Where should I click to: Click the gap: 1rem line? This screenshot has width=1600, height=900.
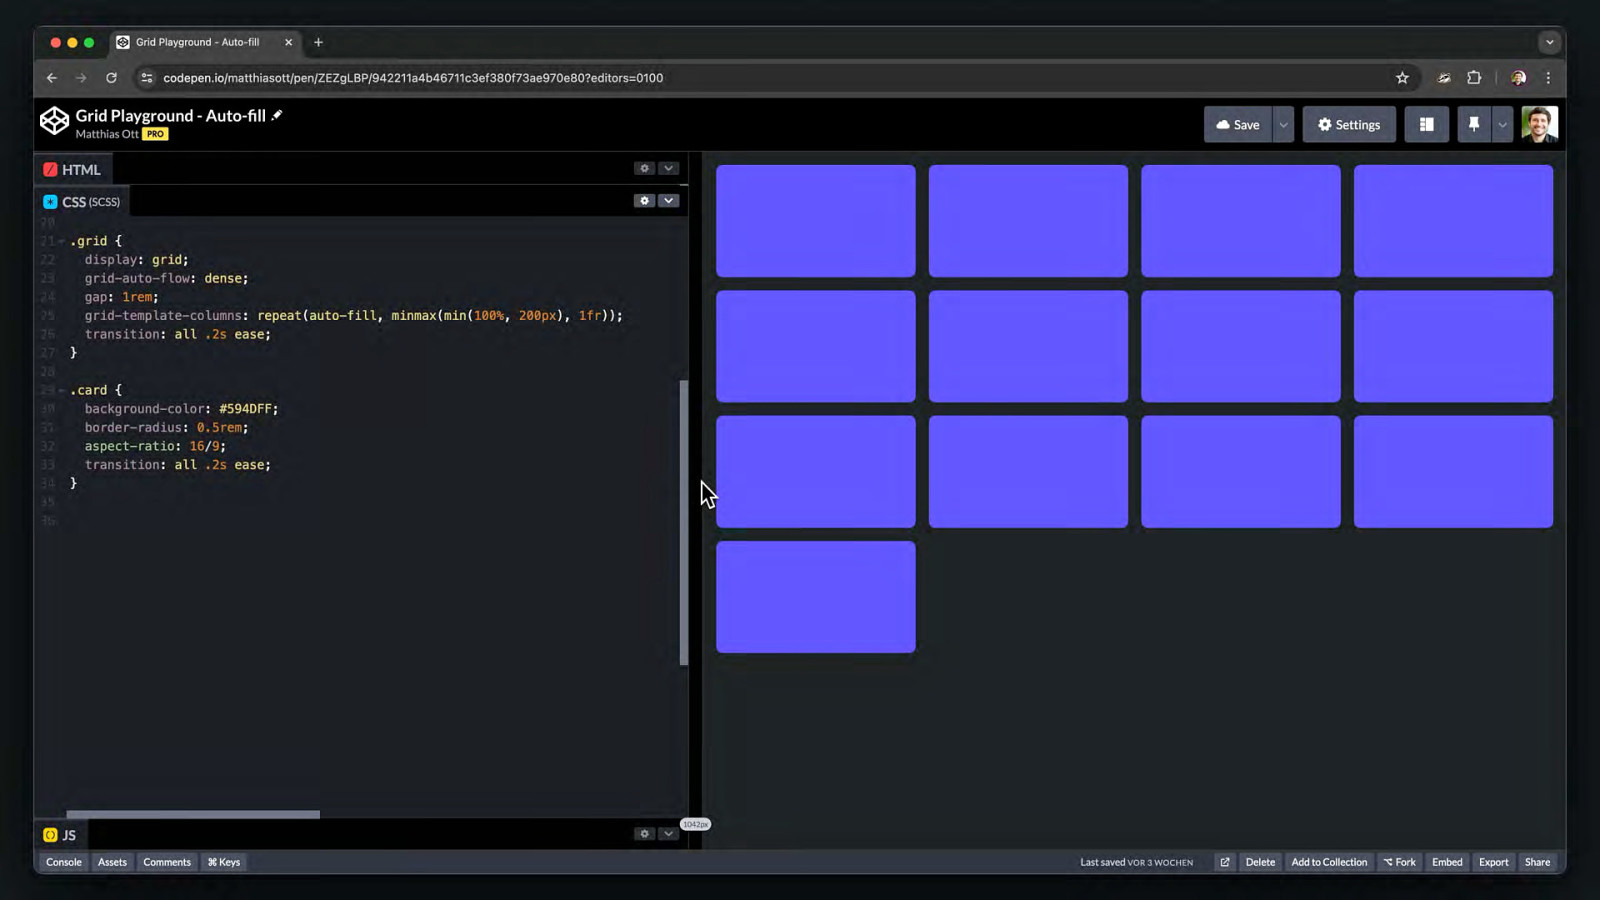click(121, 297)
